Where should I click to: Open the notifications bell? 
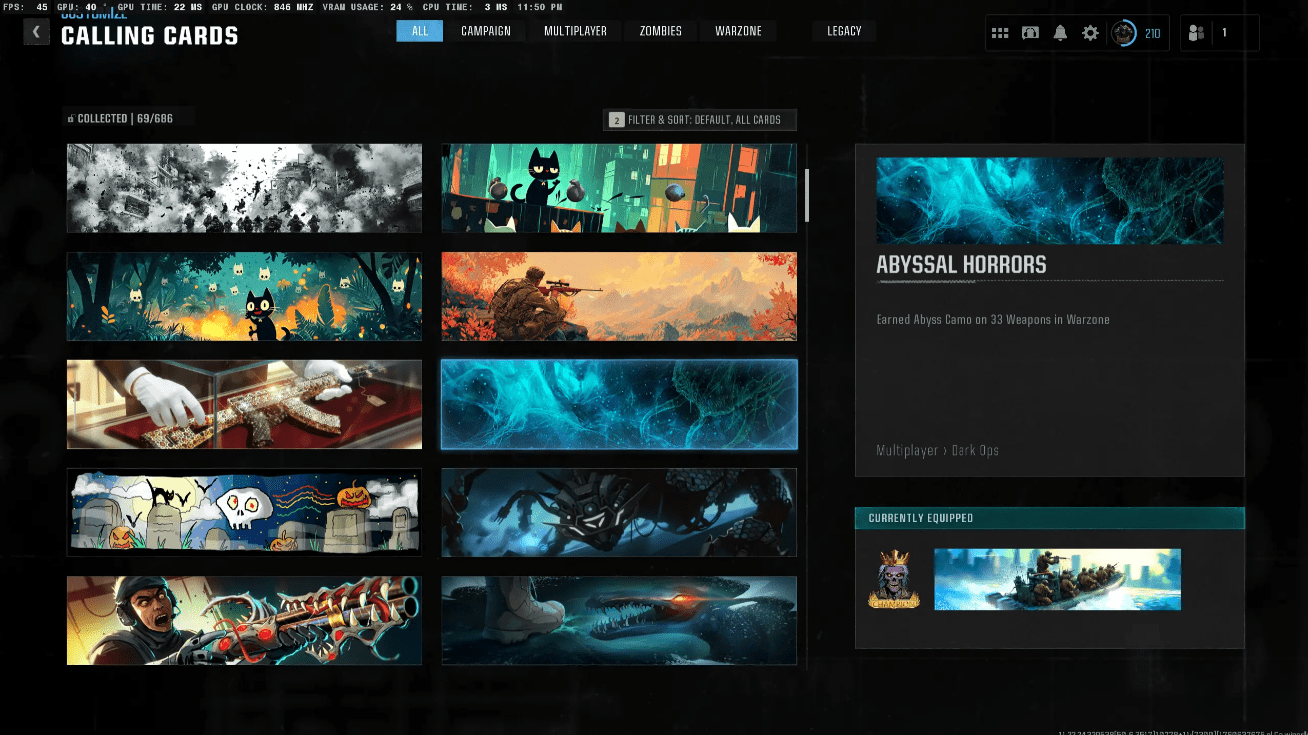1060,33
